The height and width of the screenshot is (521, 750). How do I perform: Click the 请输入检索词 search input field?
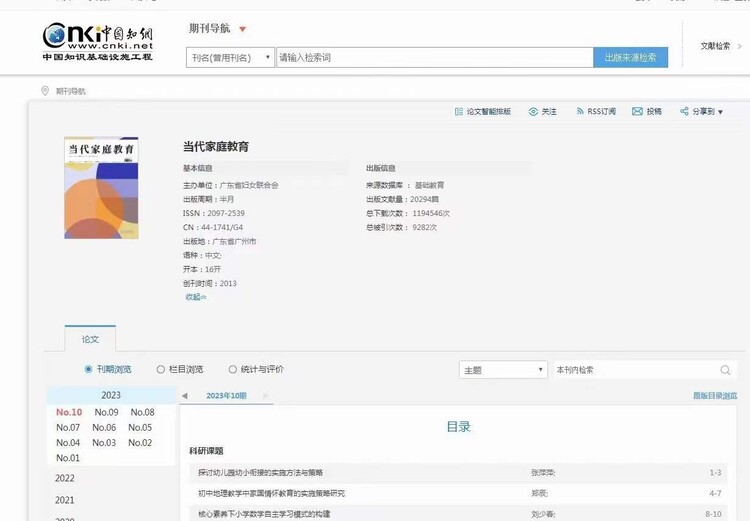433,58
